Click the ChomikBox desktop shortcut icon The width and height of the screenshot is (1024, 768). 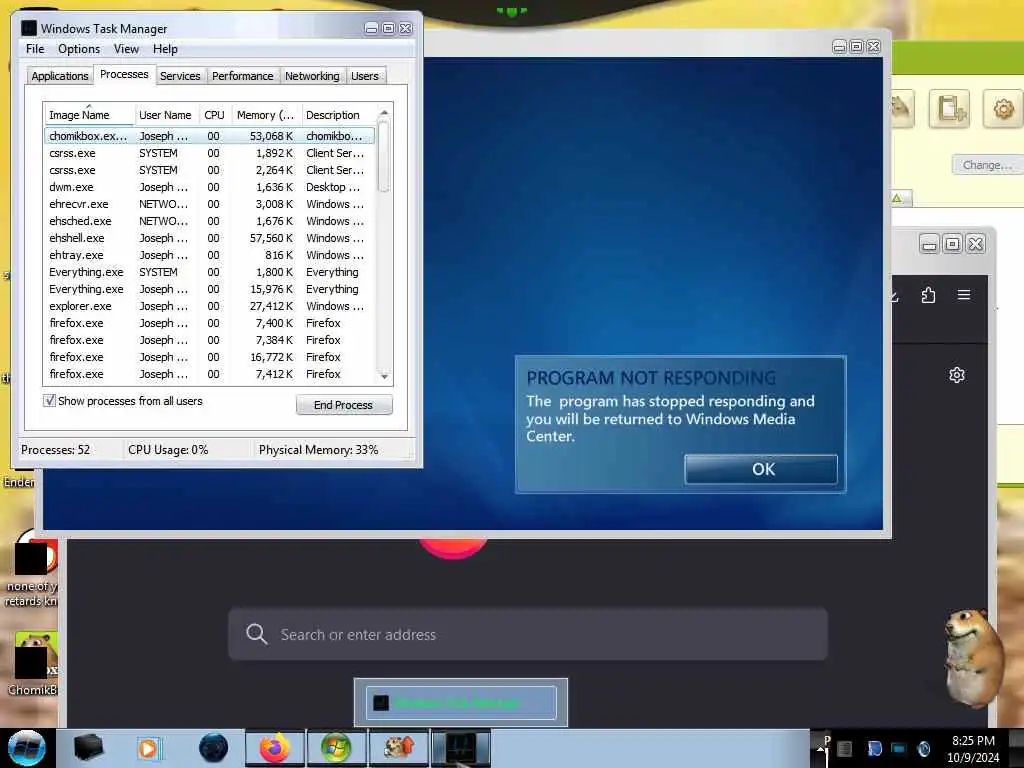point(33,663)
